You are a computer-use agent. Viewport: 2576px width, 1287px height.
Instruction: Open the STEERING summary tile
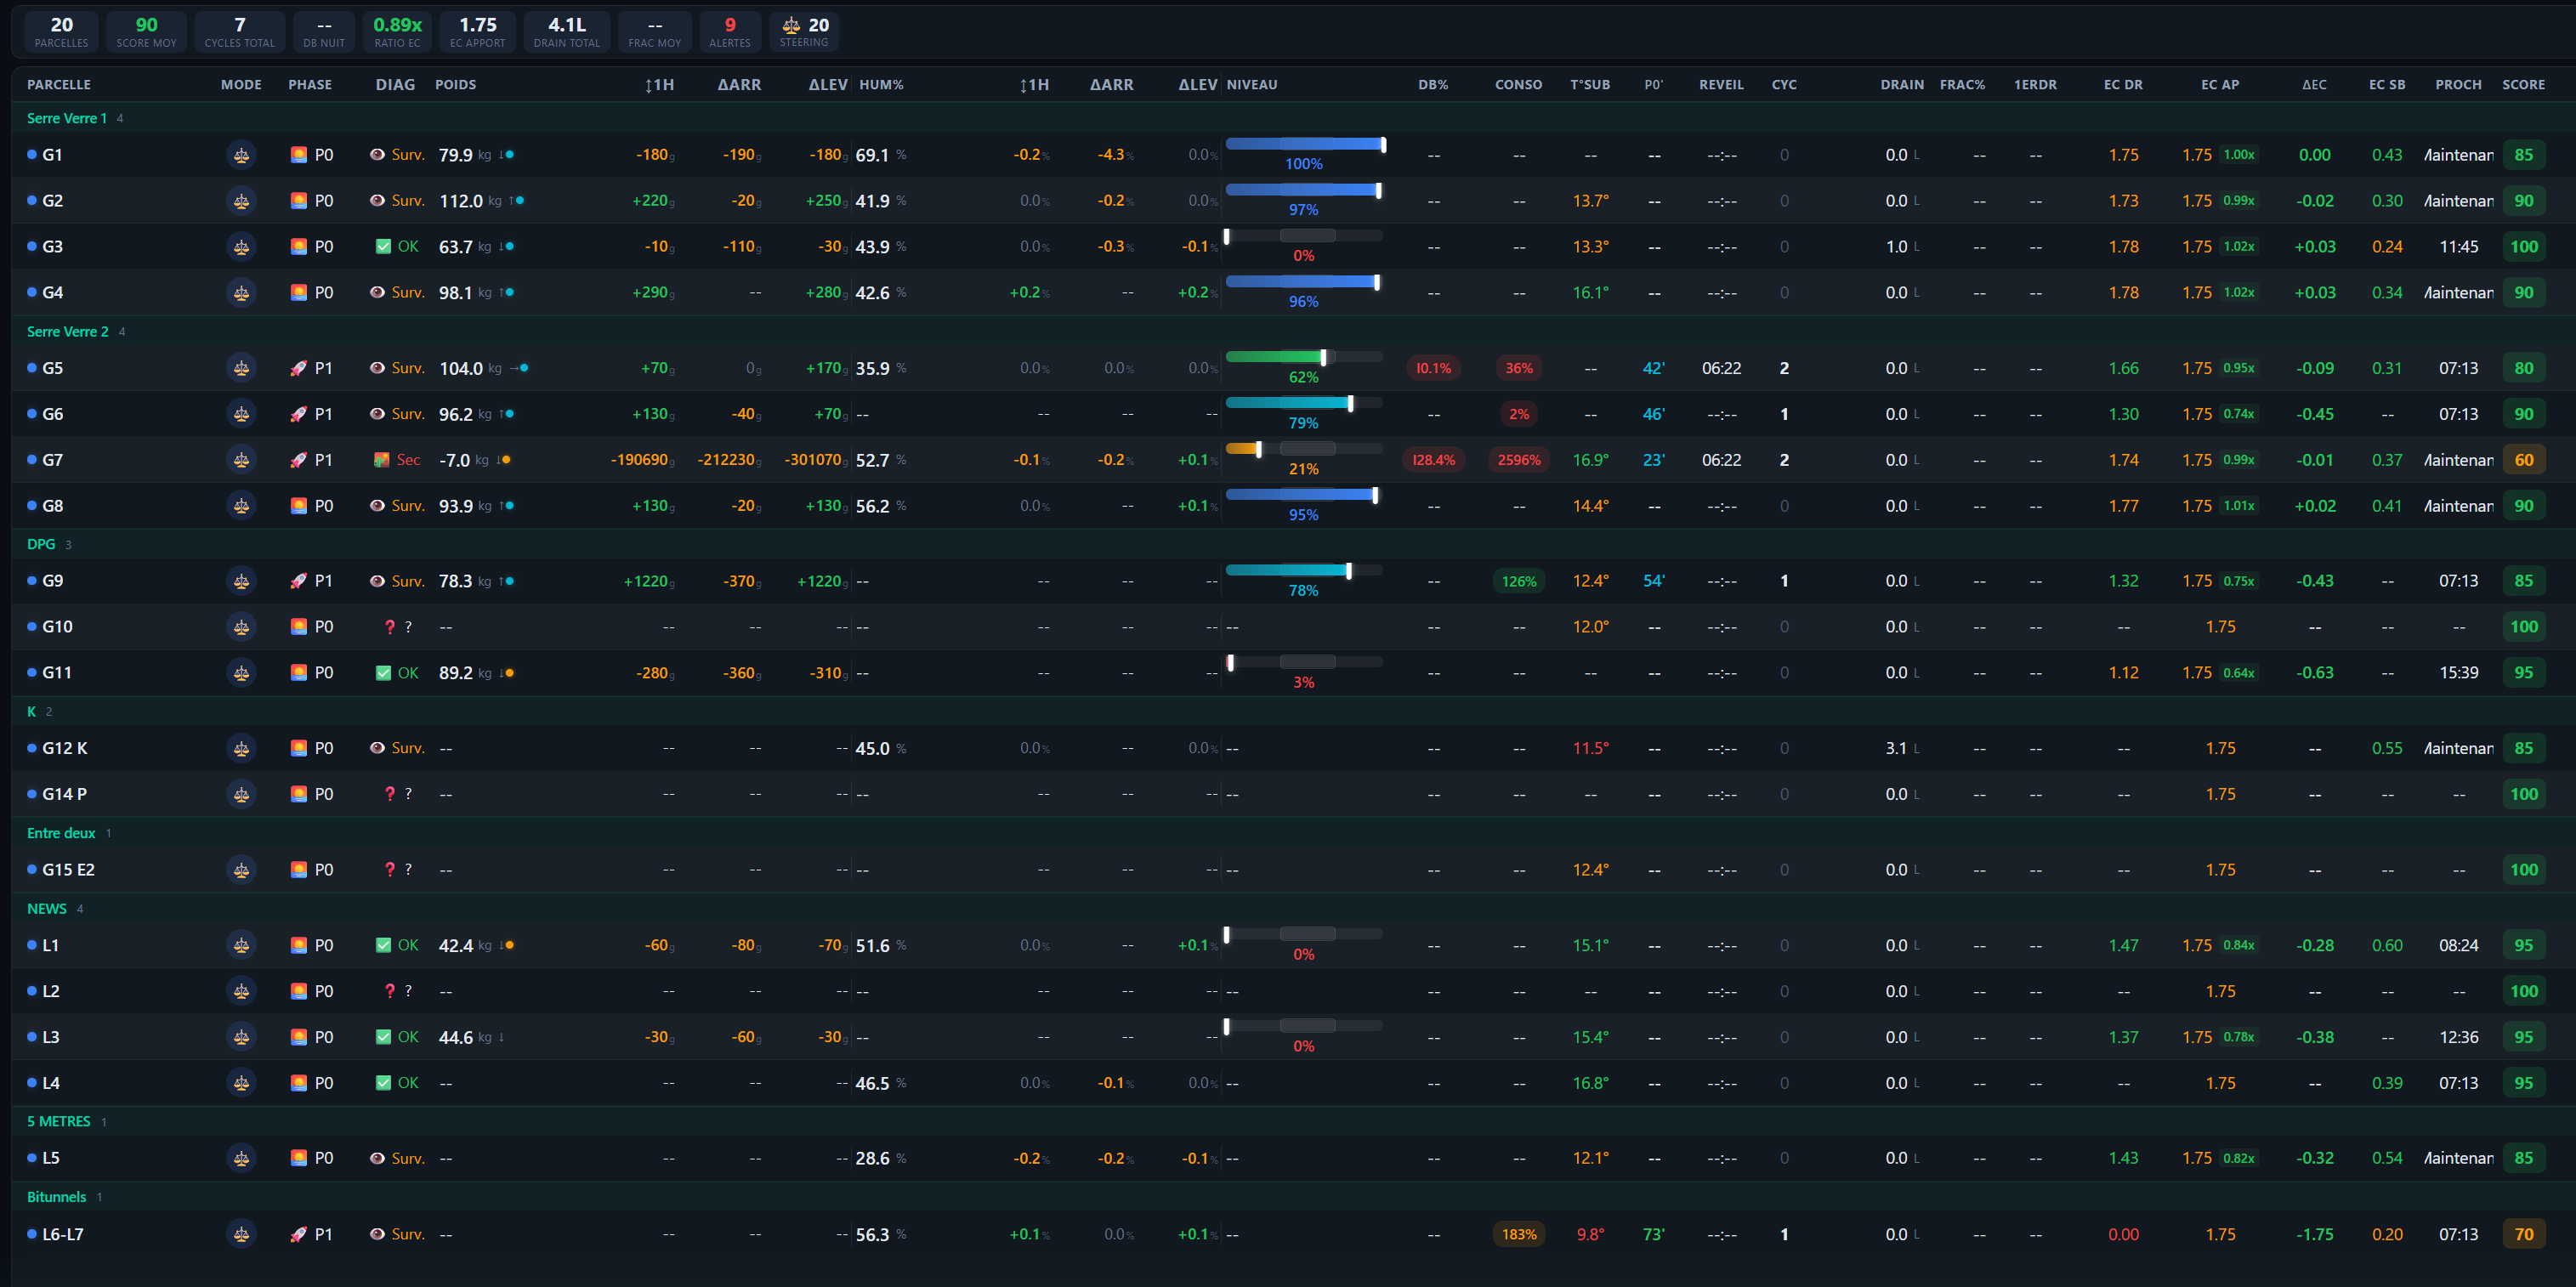(804, 31)
